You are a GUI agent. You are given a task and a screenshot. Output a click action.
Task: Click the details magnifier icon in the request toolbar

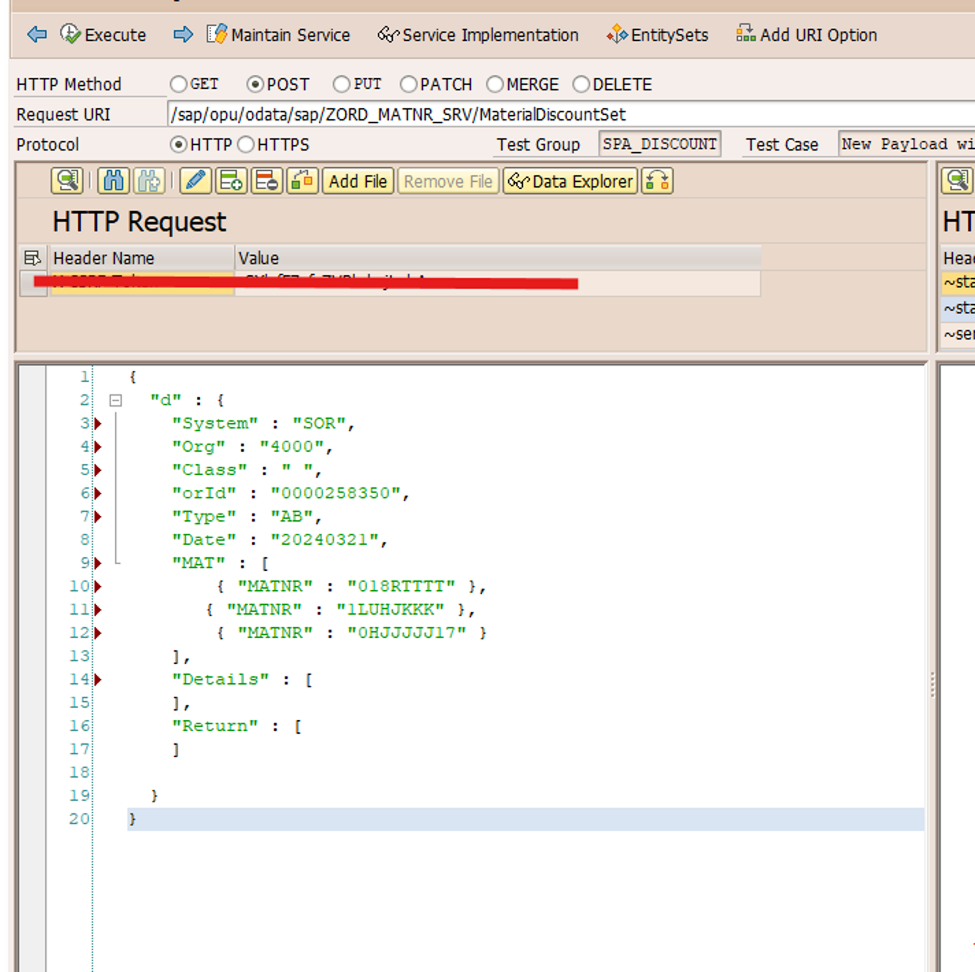click(67, 181)
